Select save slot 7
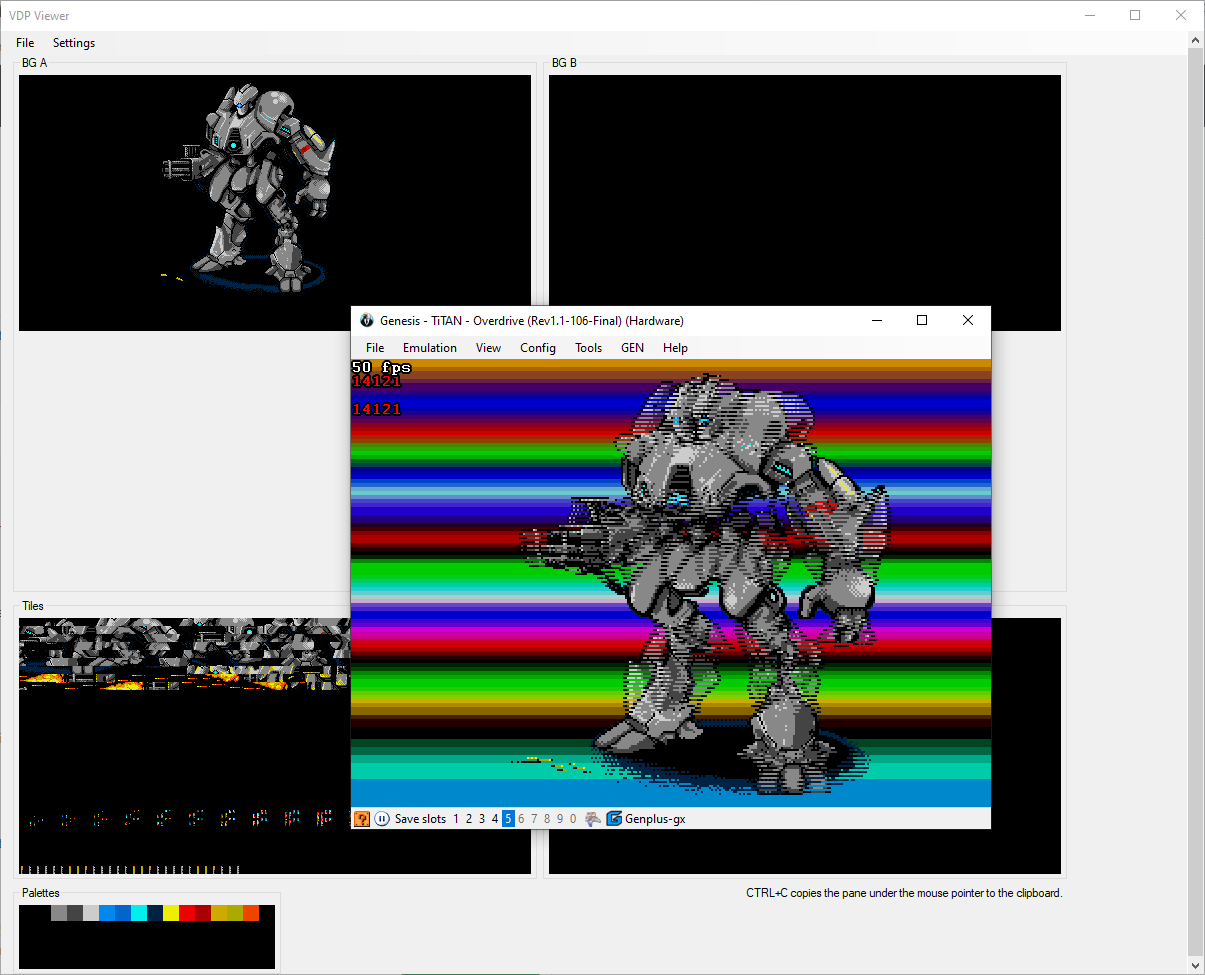 pos(534,819)
